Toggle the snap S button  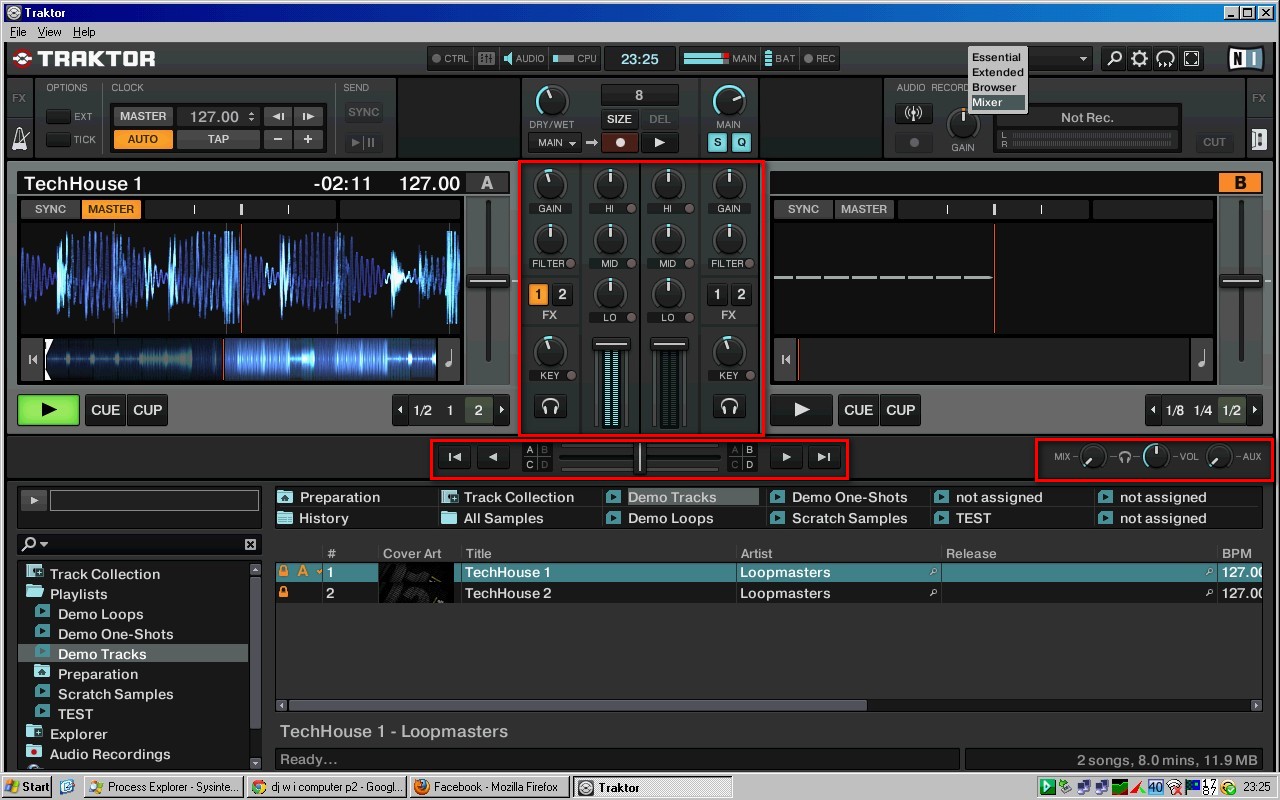click(717, 143)
